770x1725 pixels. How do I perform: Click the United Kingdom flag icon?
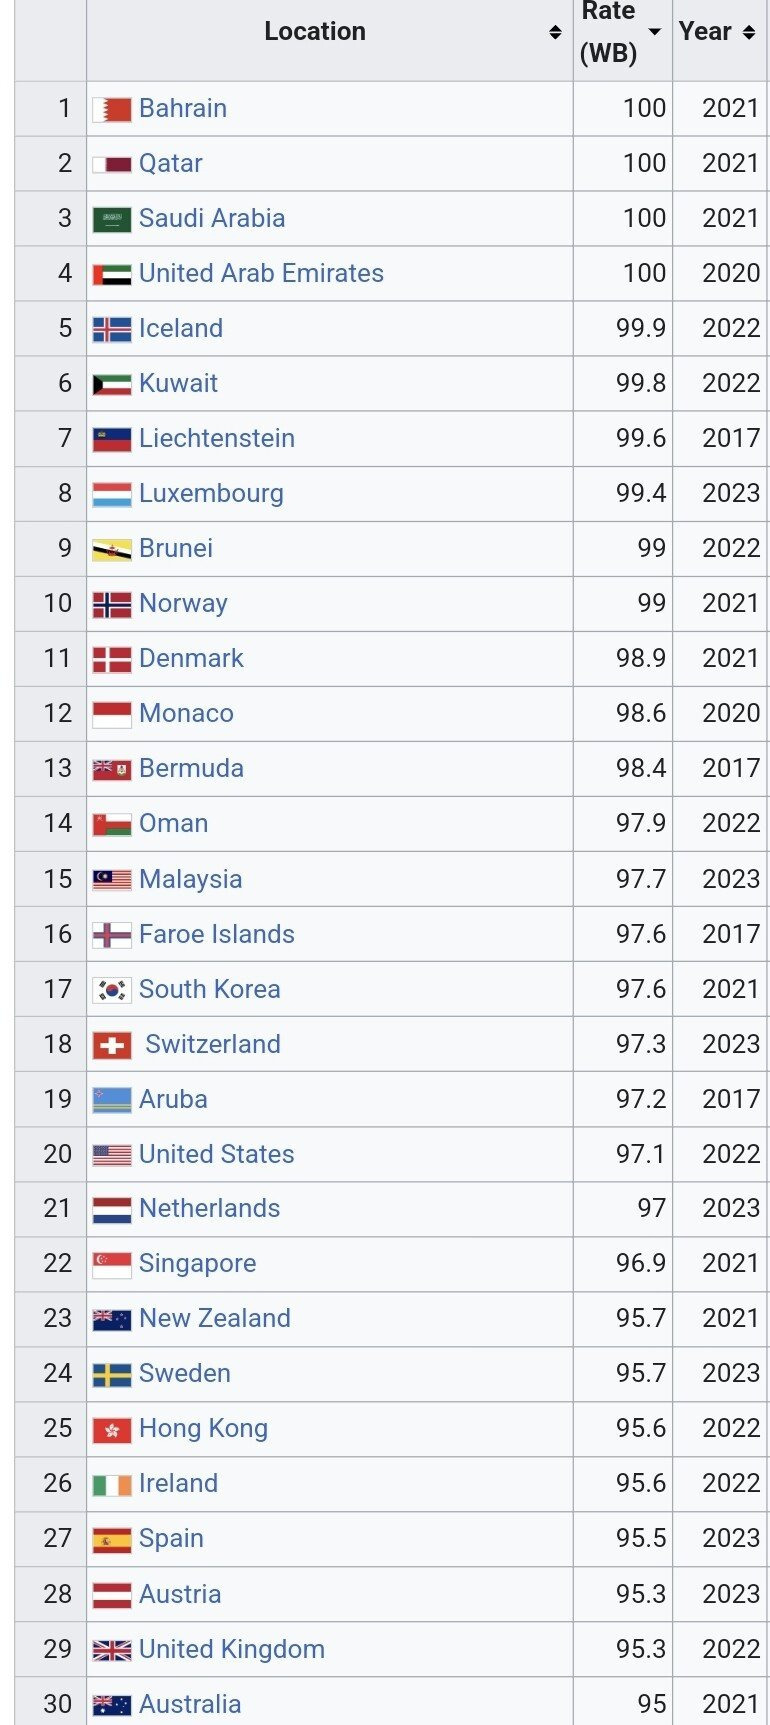112,1650
